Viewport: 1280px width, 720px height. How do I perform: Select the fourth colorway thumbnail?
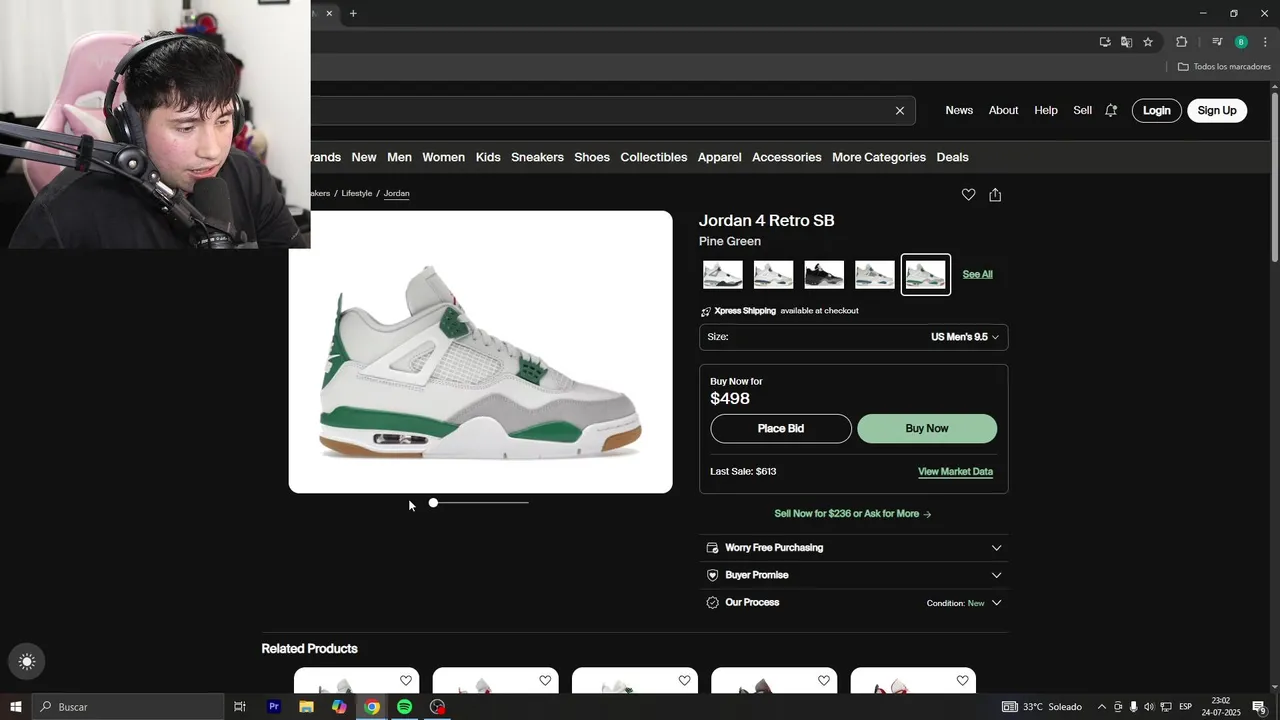pos(875,274)
